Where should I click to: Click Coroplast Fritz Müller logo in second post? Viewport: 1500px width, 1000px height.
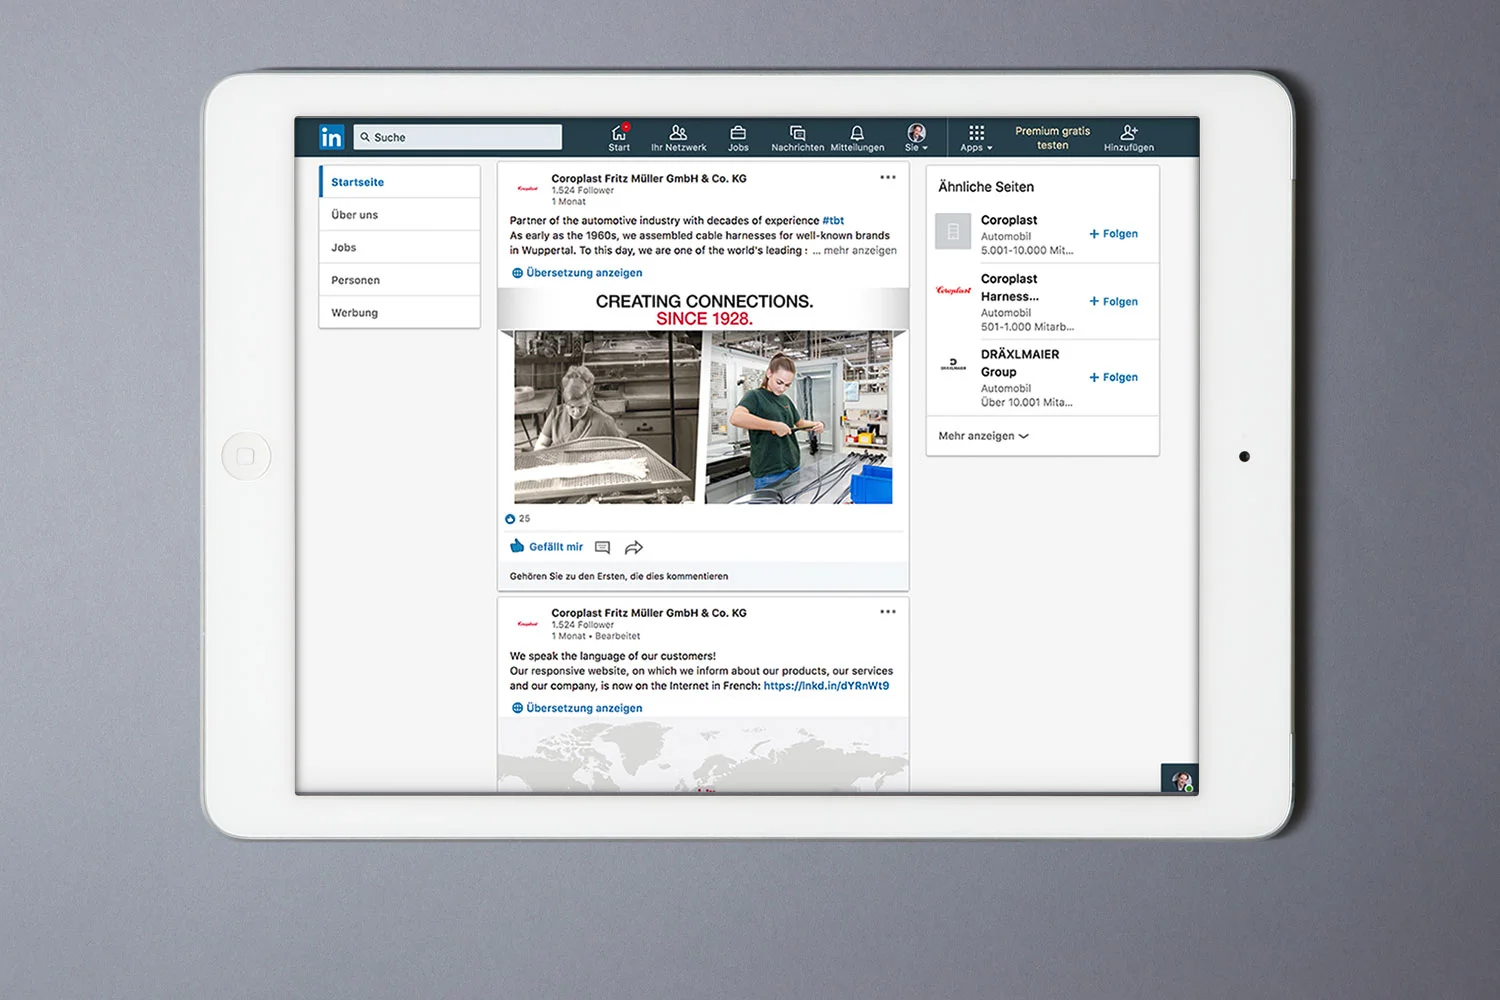point(527,623)
